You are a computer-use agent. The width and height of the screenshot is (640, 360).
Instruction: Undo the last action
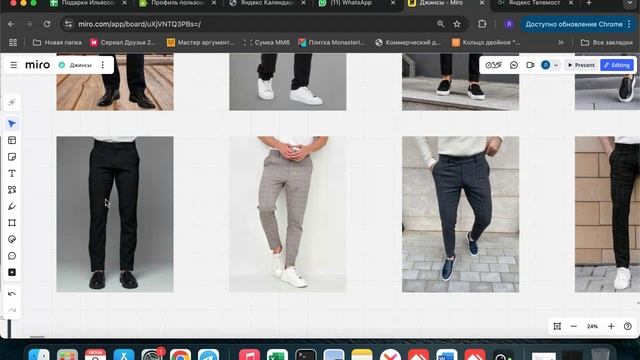[x=12, y=294]
